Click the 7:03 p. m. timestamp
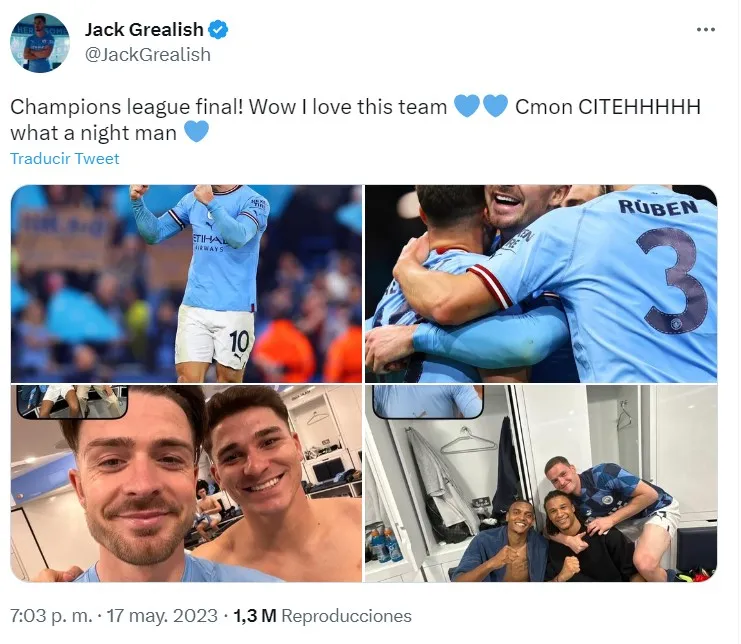Image resolution: width=741 pixels, height=644 pixels. click(52, 616)
